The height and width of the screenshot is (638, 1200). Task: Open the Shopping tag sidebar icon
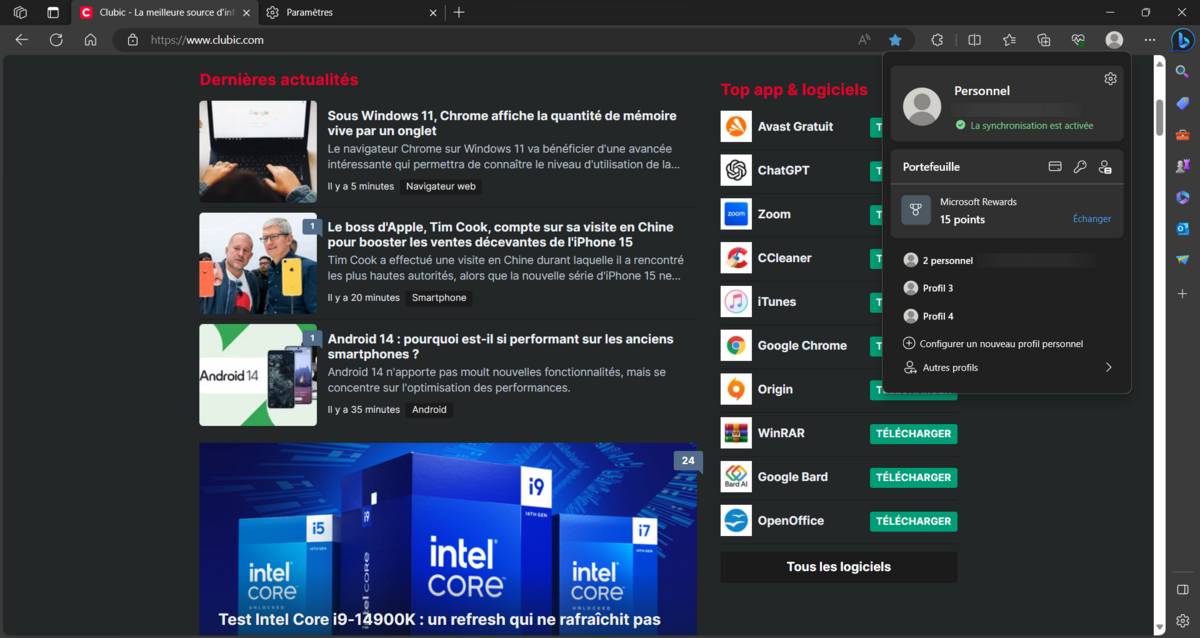pos(1182,103)
